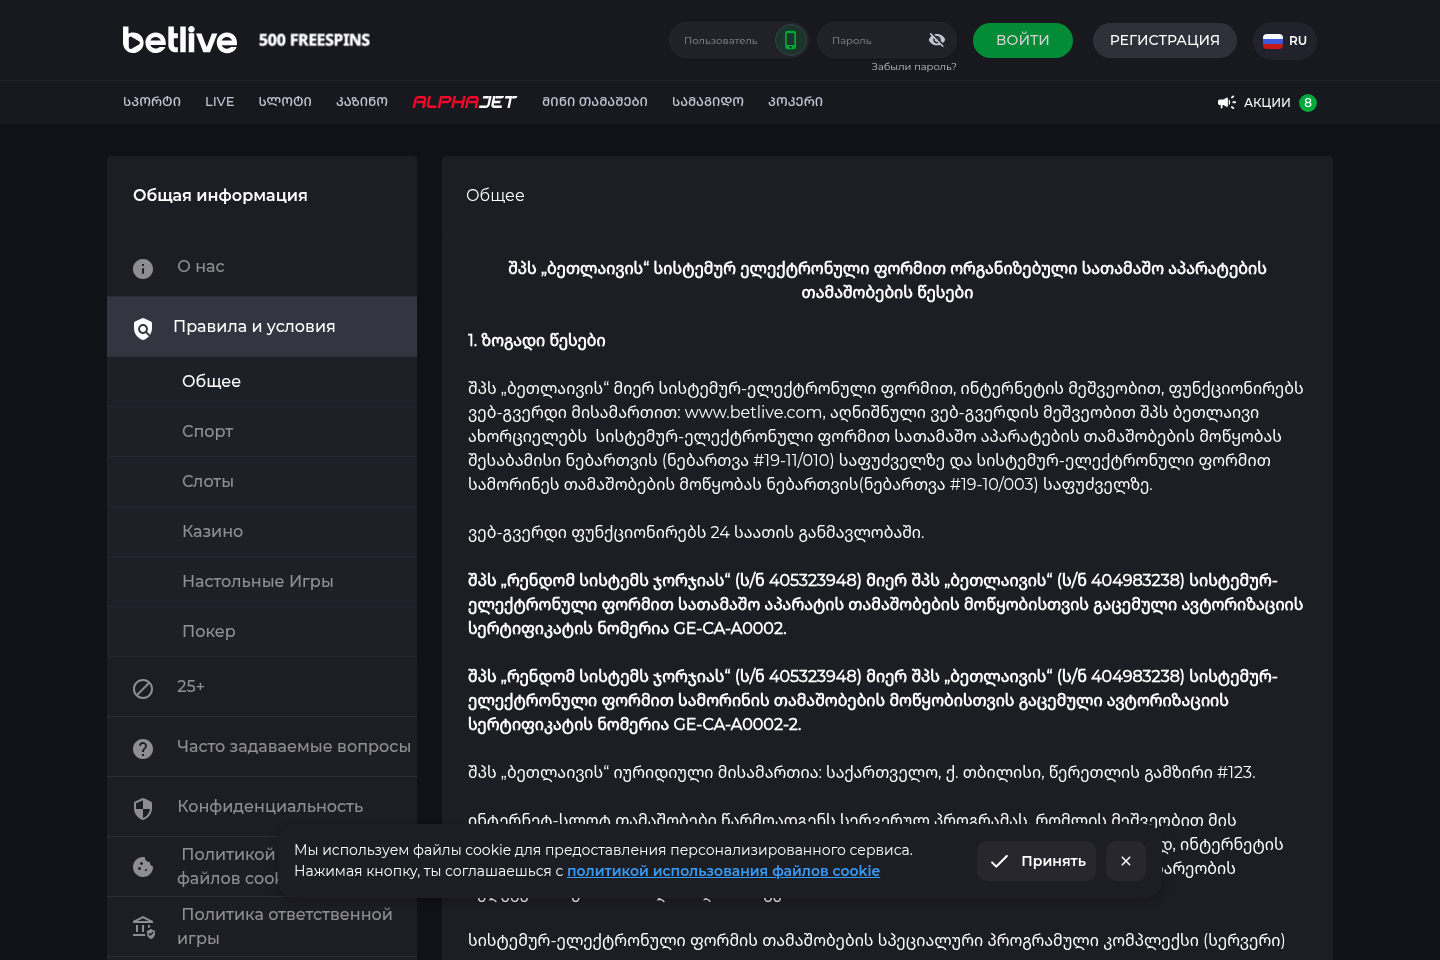This screenshot has width=1440, height=960.
Task: Open the სამაგიდო menu item
Action: click(708, 102)
